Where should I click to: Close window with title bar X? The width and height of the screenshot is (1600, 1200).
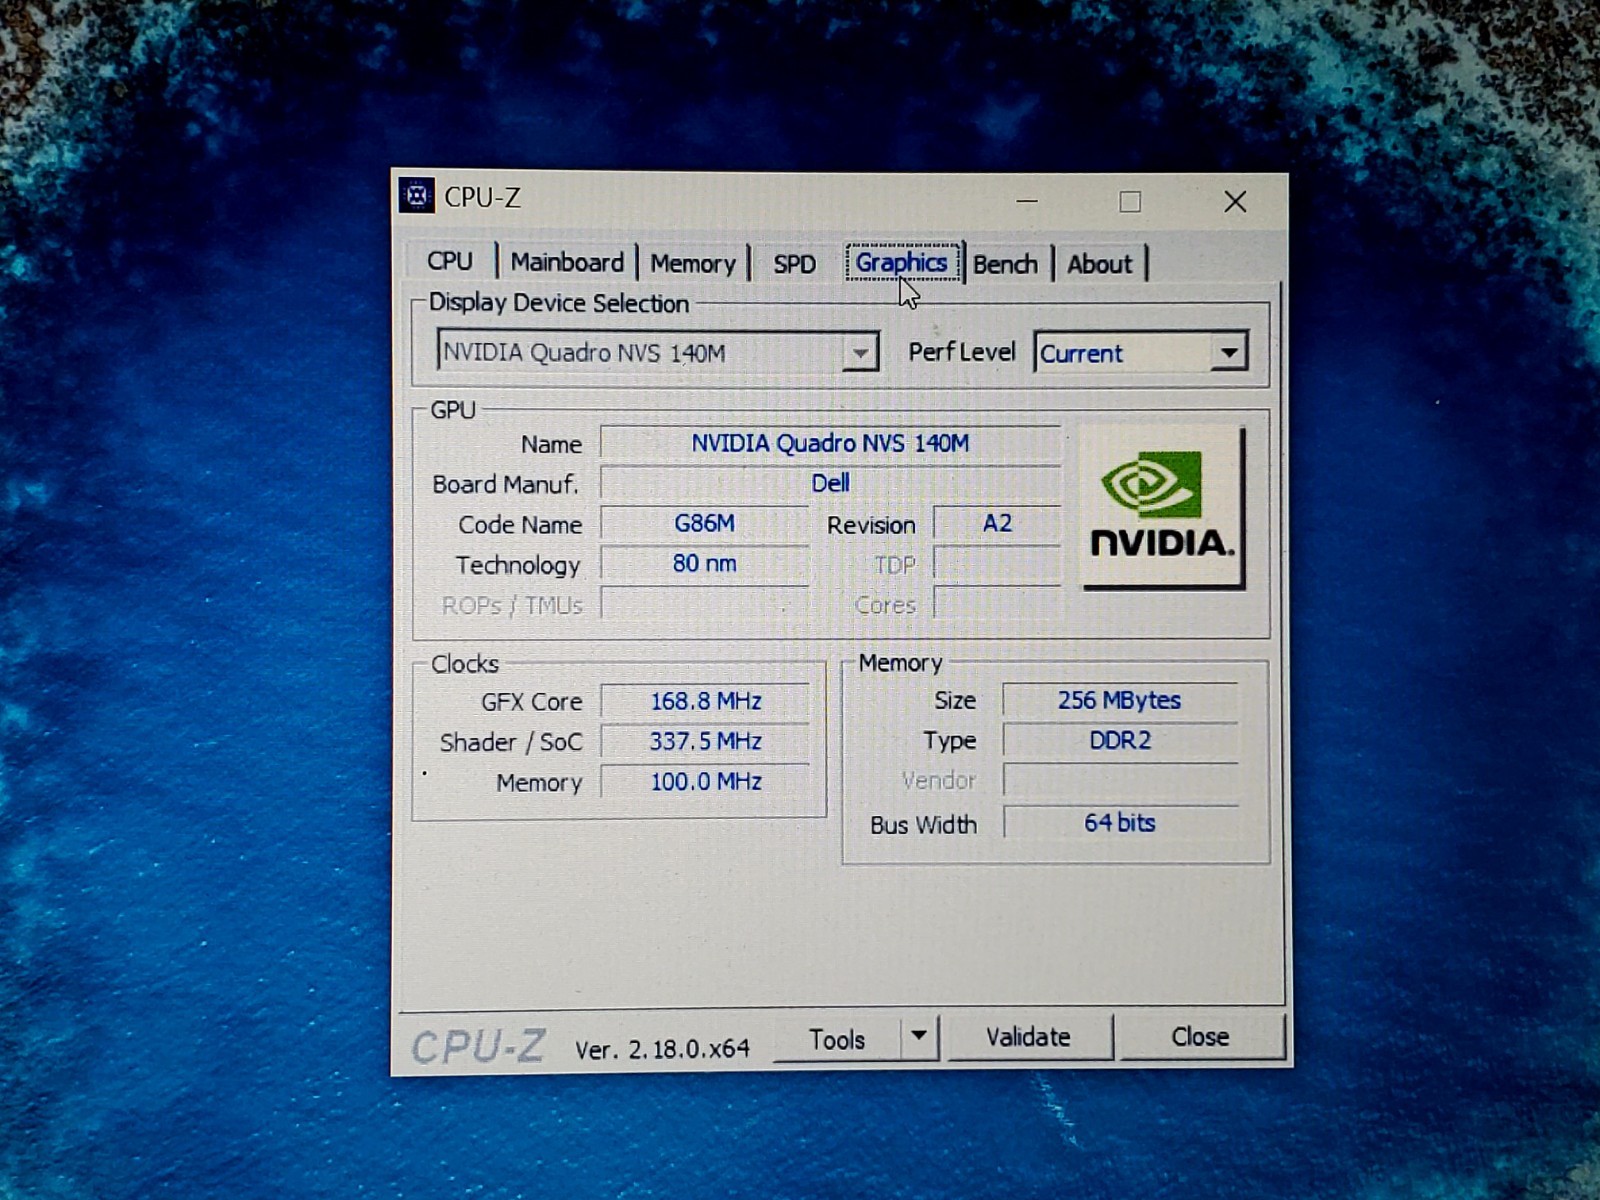pyautogui.click(x=1235, y=202)
